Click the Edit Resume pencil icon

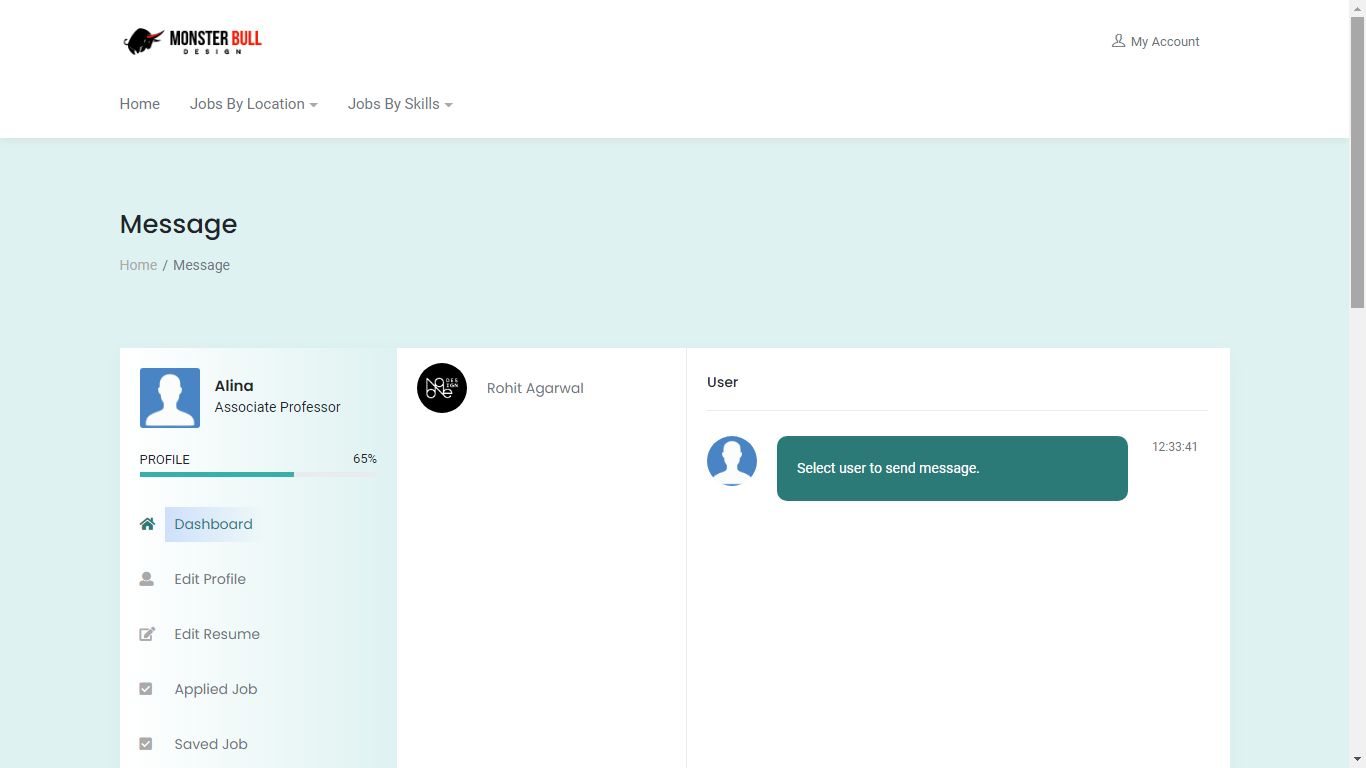[x=147, y=634]
